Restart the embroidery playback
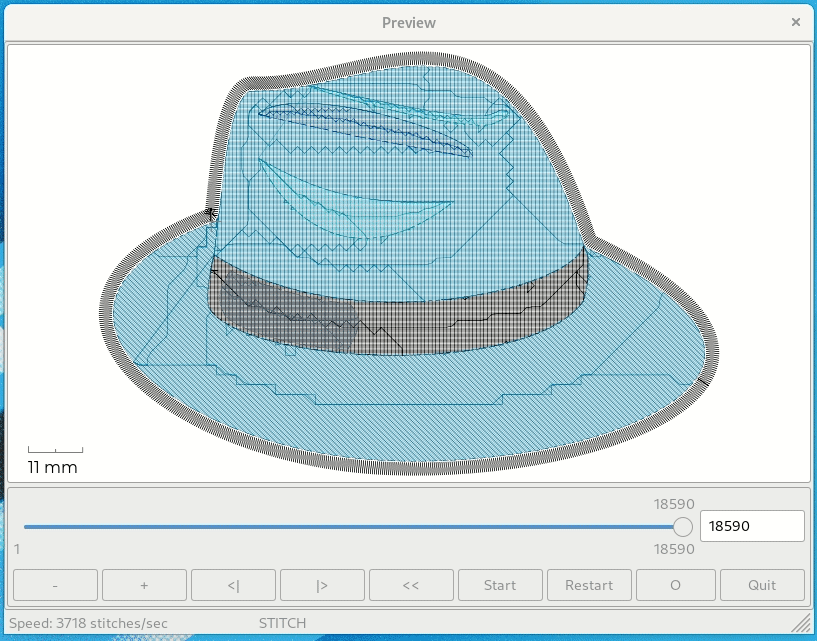This screenshot has width=817, height=641. tap(589, 585)
